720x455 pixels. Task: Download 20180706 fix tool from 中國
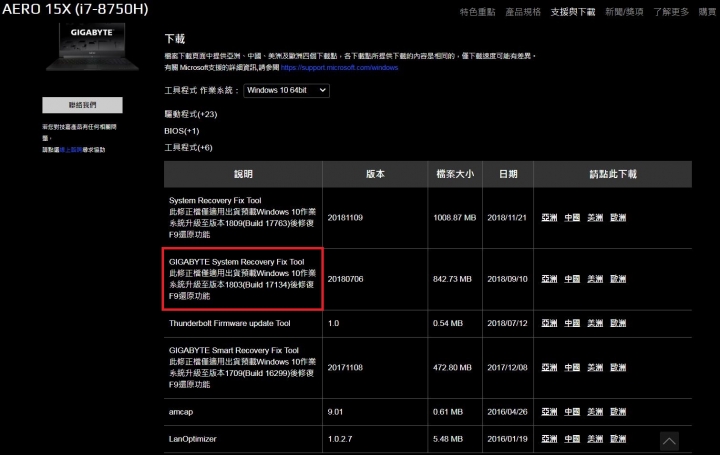click(x=572, y=279)
